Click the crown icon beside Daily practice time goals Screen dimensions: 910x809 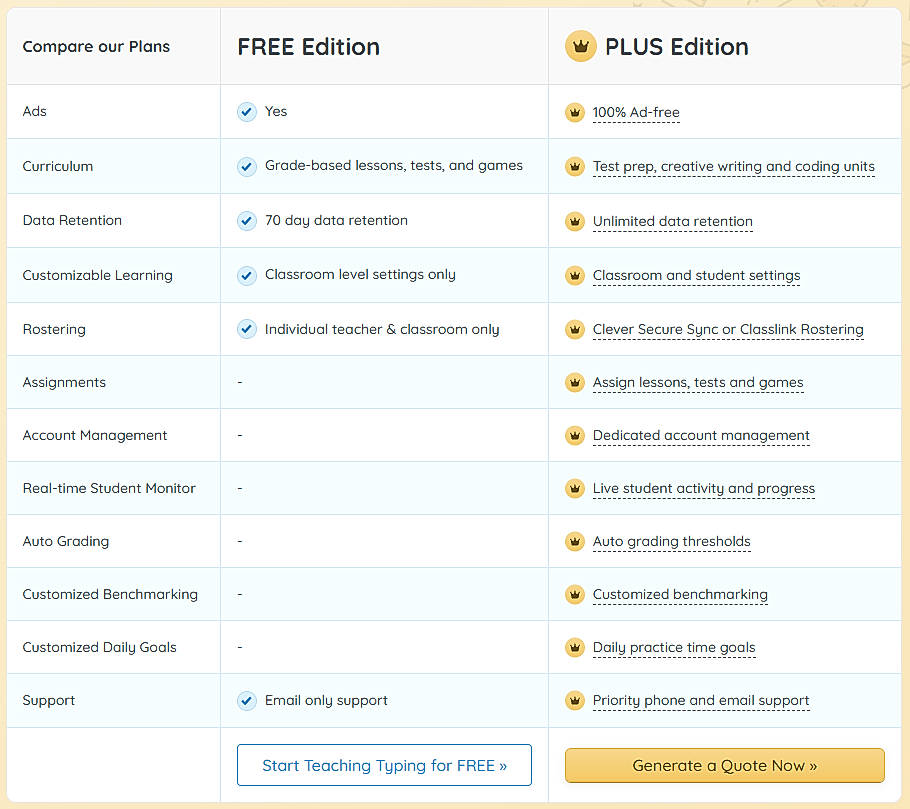(x=575, y=647)
